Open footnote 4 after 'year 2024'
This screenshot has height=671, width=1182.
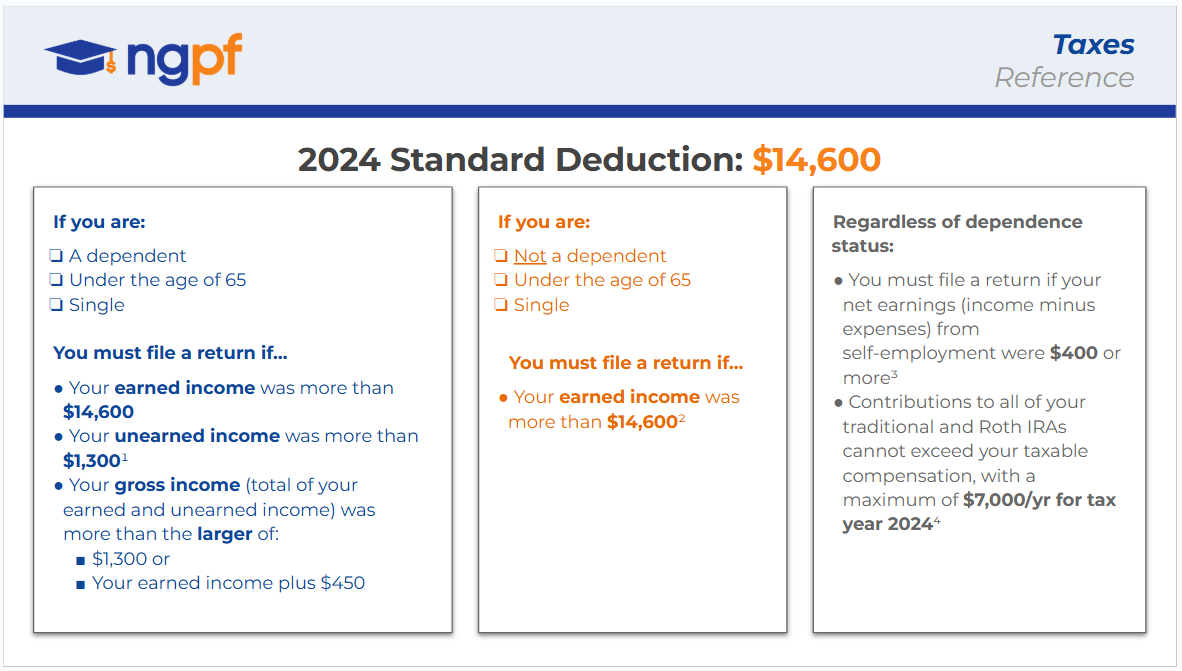(x=937, y=521)
